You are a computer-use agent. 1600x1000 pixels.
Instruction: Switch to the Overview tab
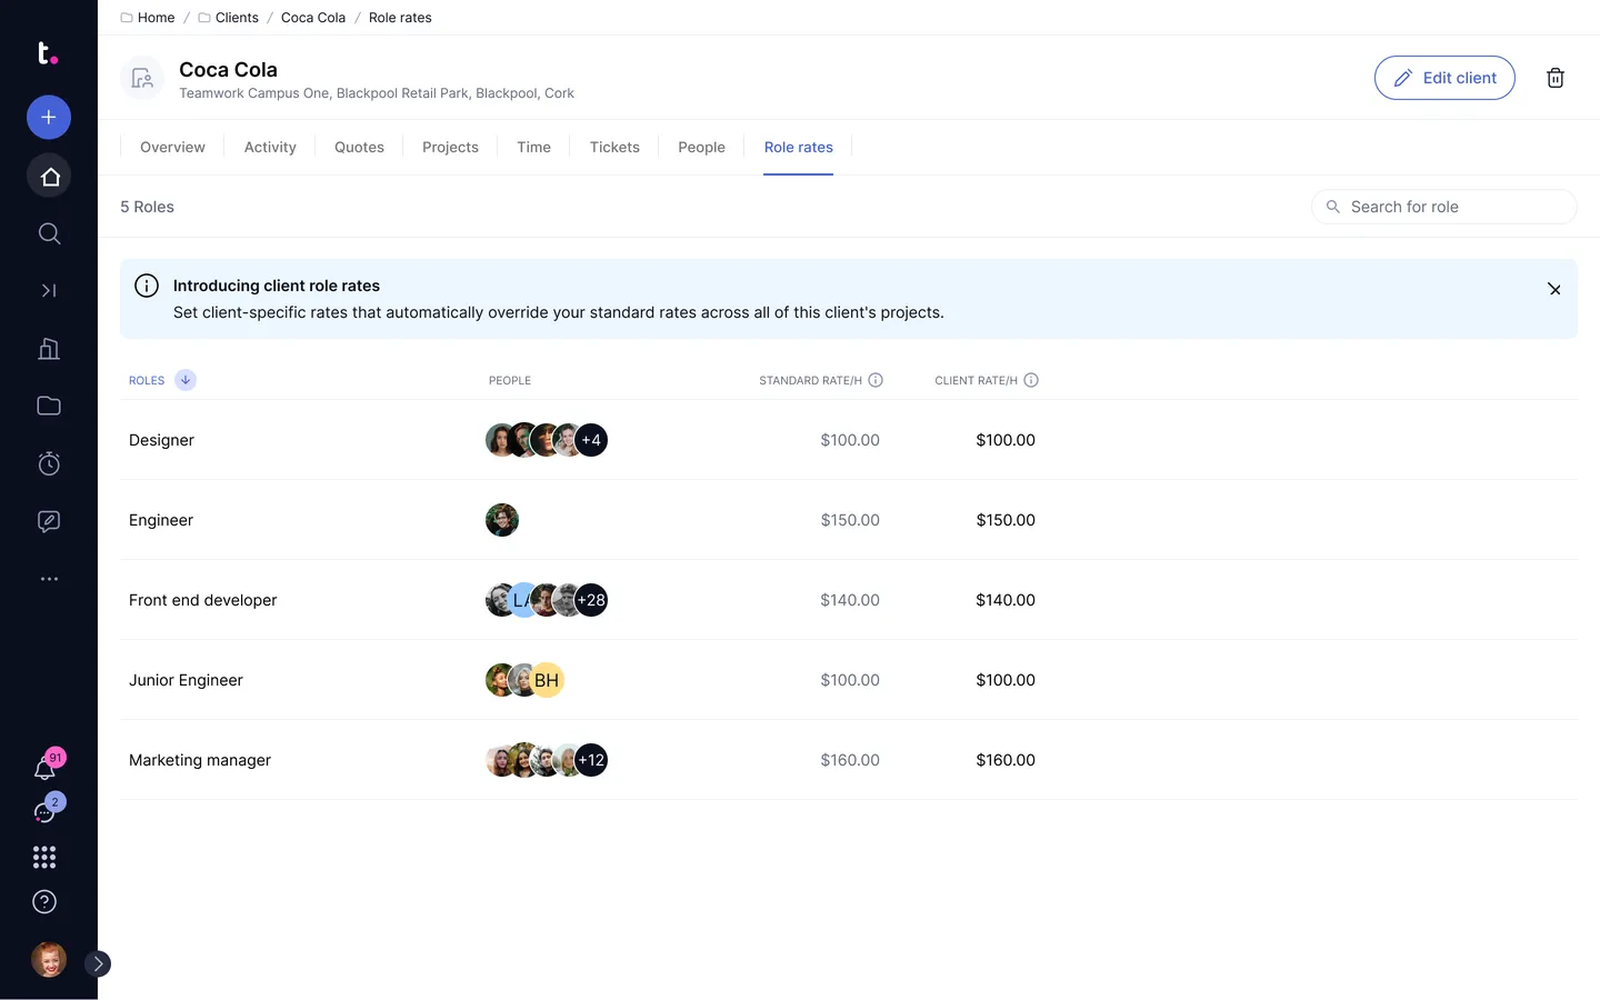pos(172,147)
